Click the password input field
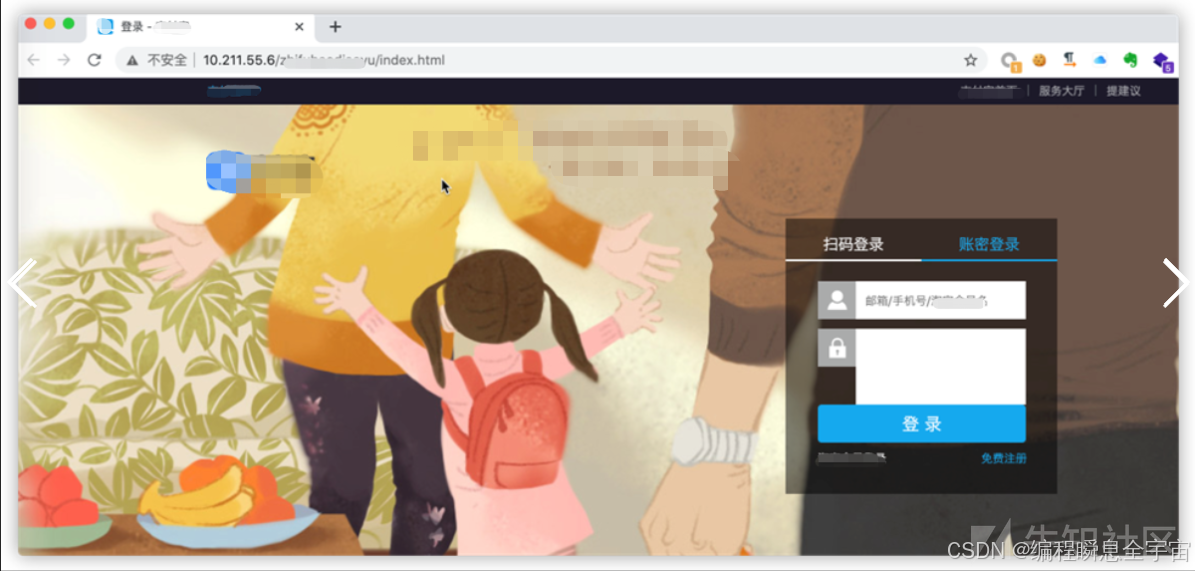Image resolution: width=1195 pixels, height=571 pixels. click(x=940, y=367)
